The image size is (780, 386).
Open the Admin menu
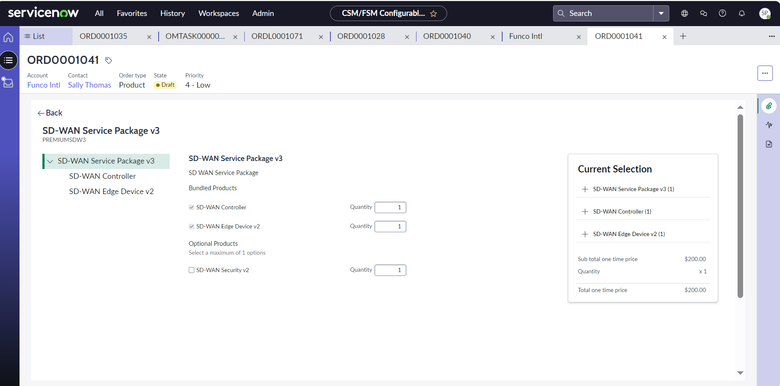point(263,13)
